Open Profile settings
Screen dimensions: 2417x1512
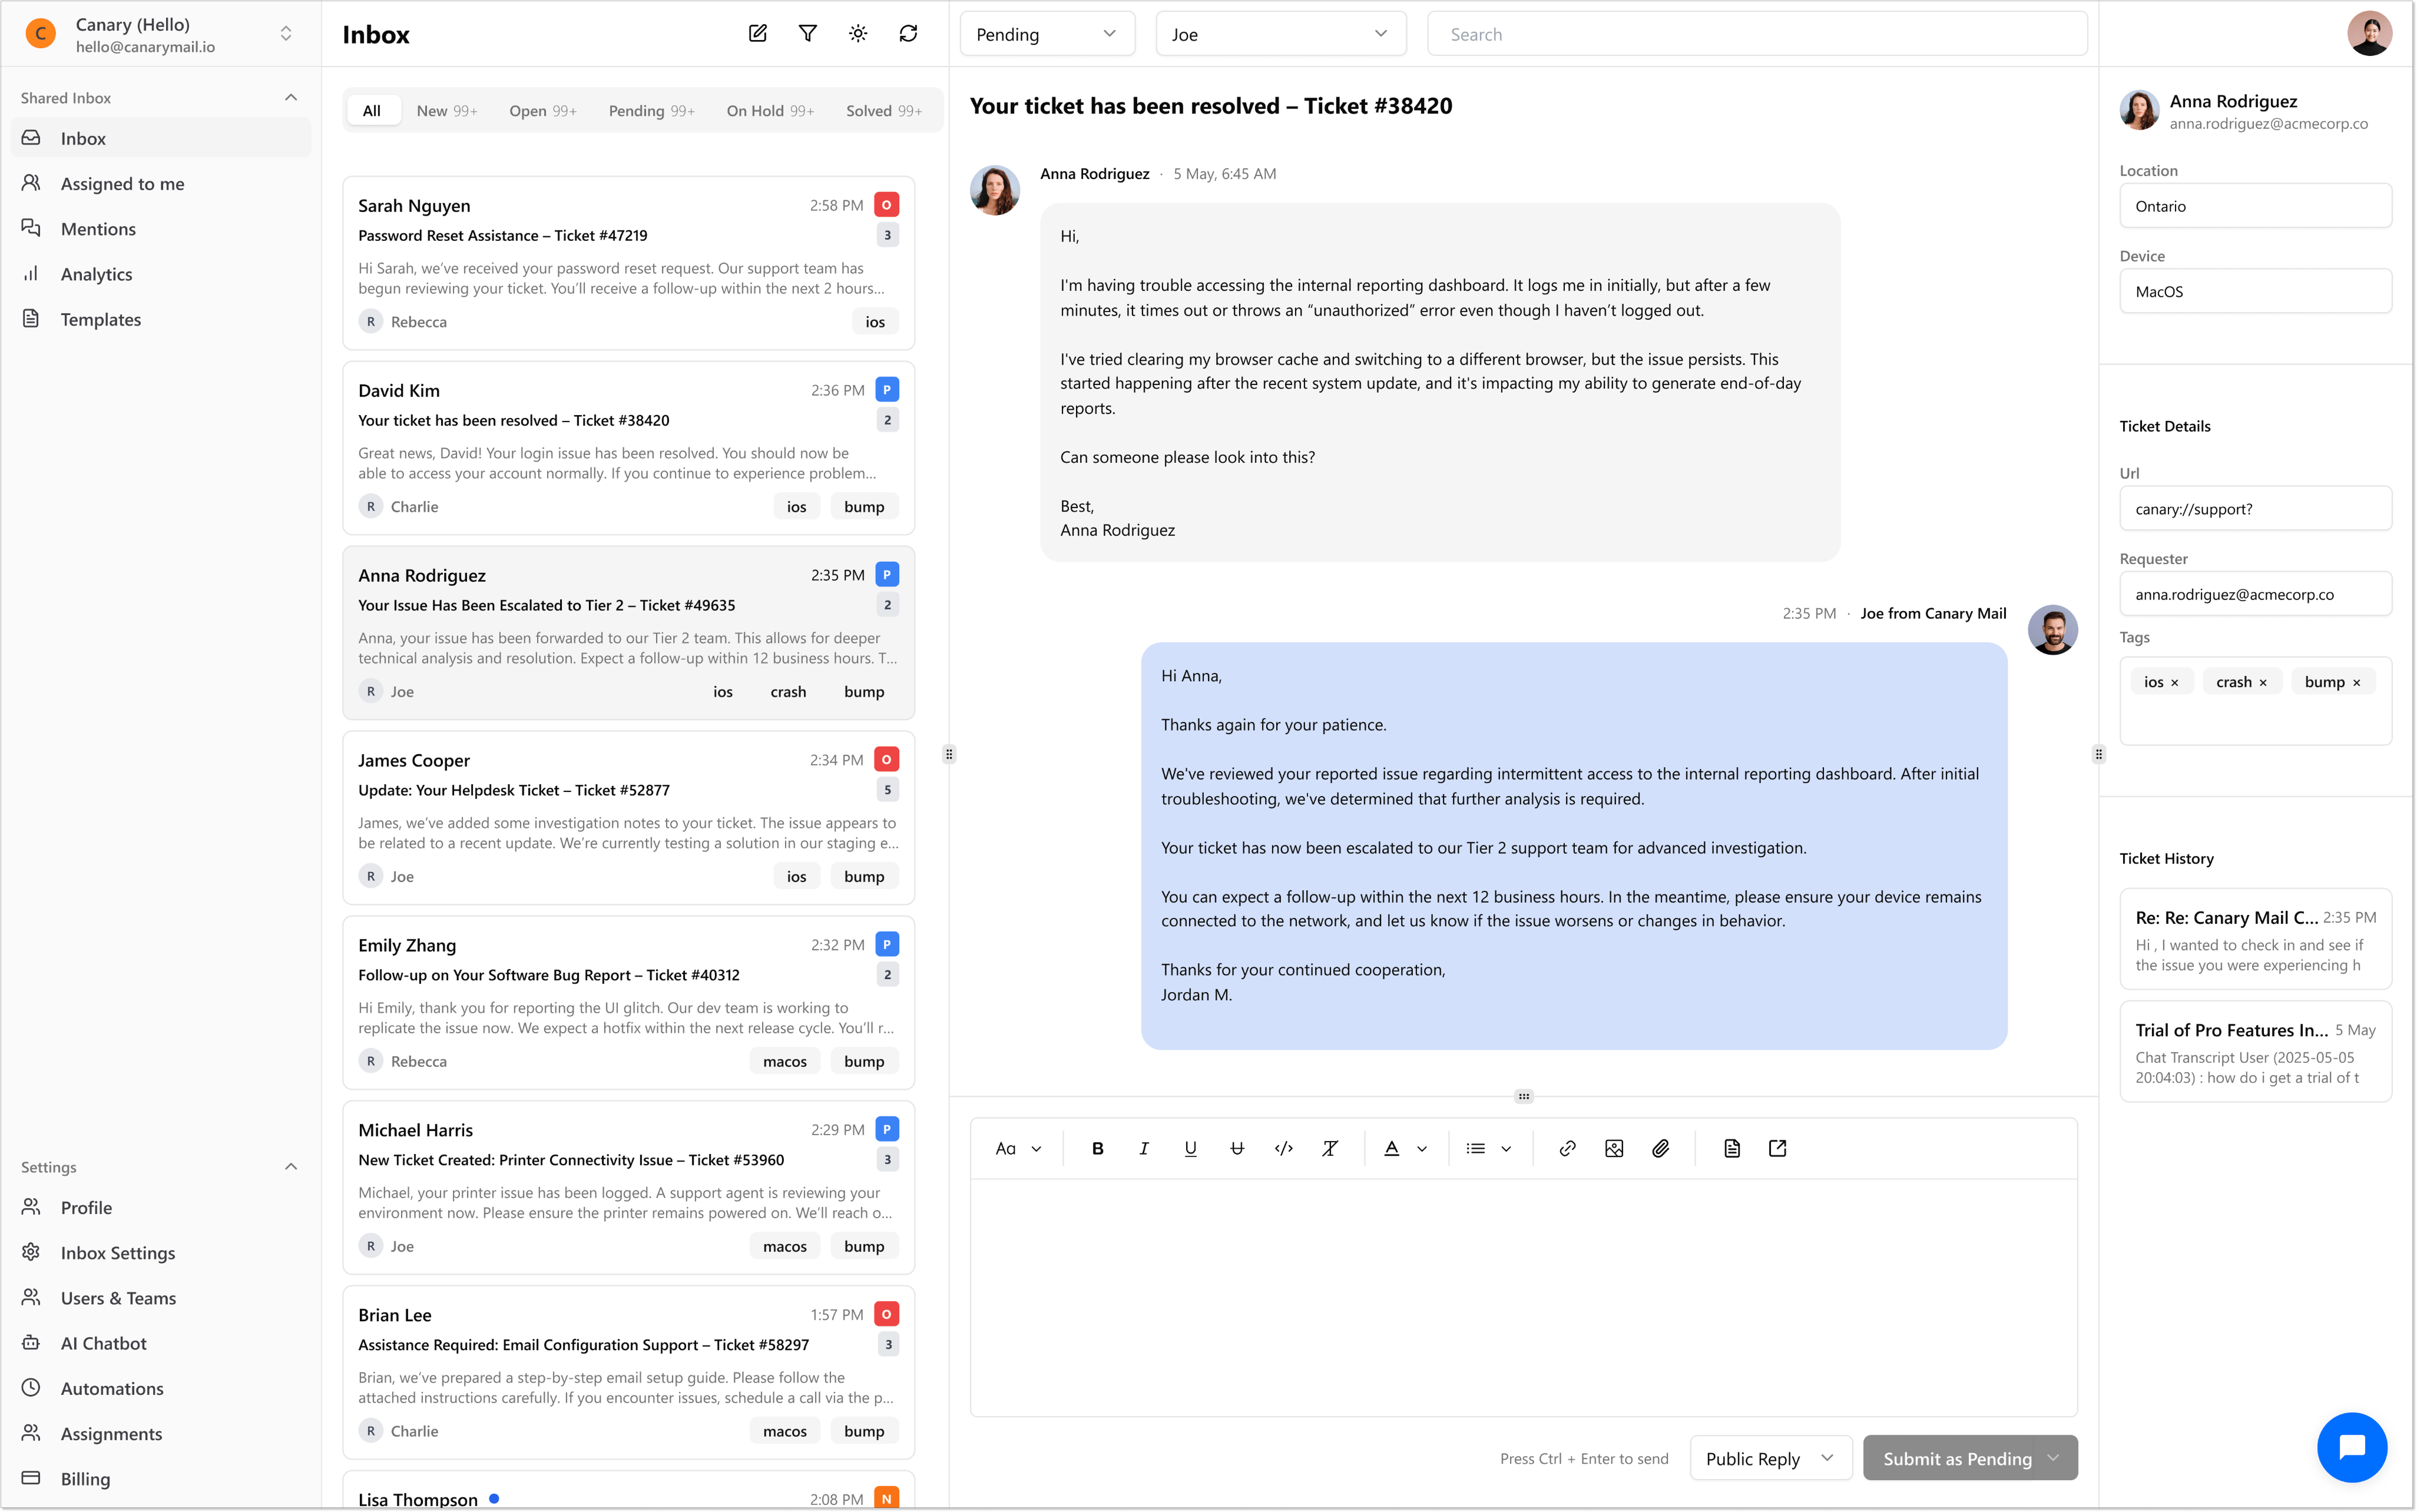160,1208
